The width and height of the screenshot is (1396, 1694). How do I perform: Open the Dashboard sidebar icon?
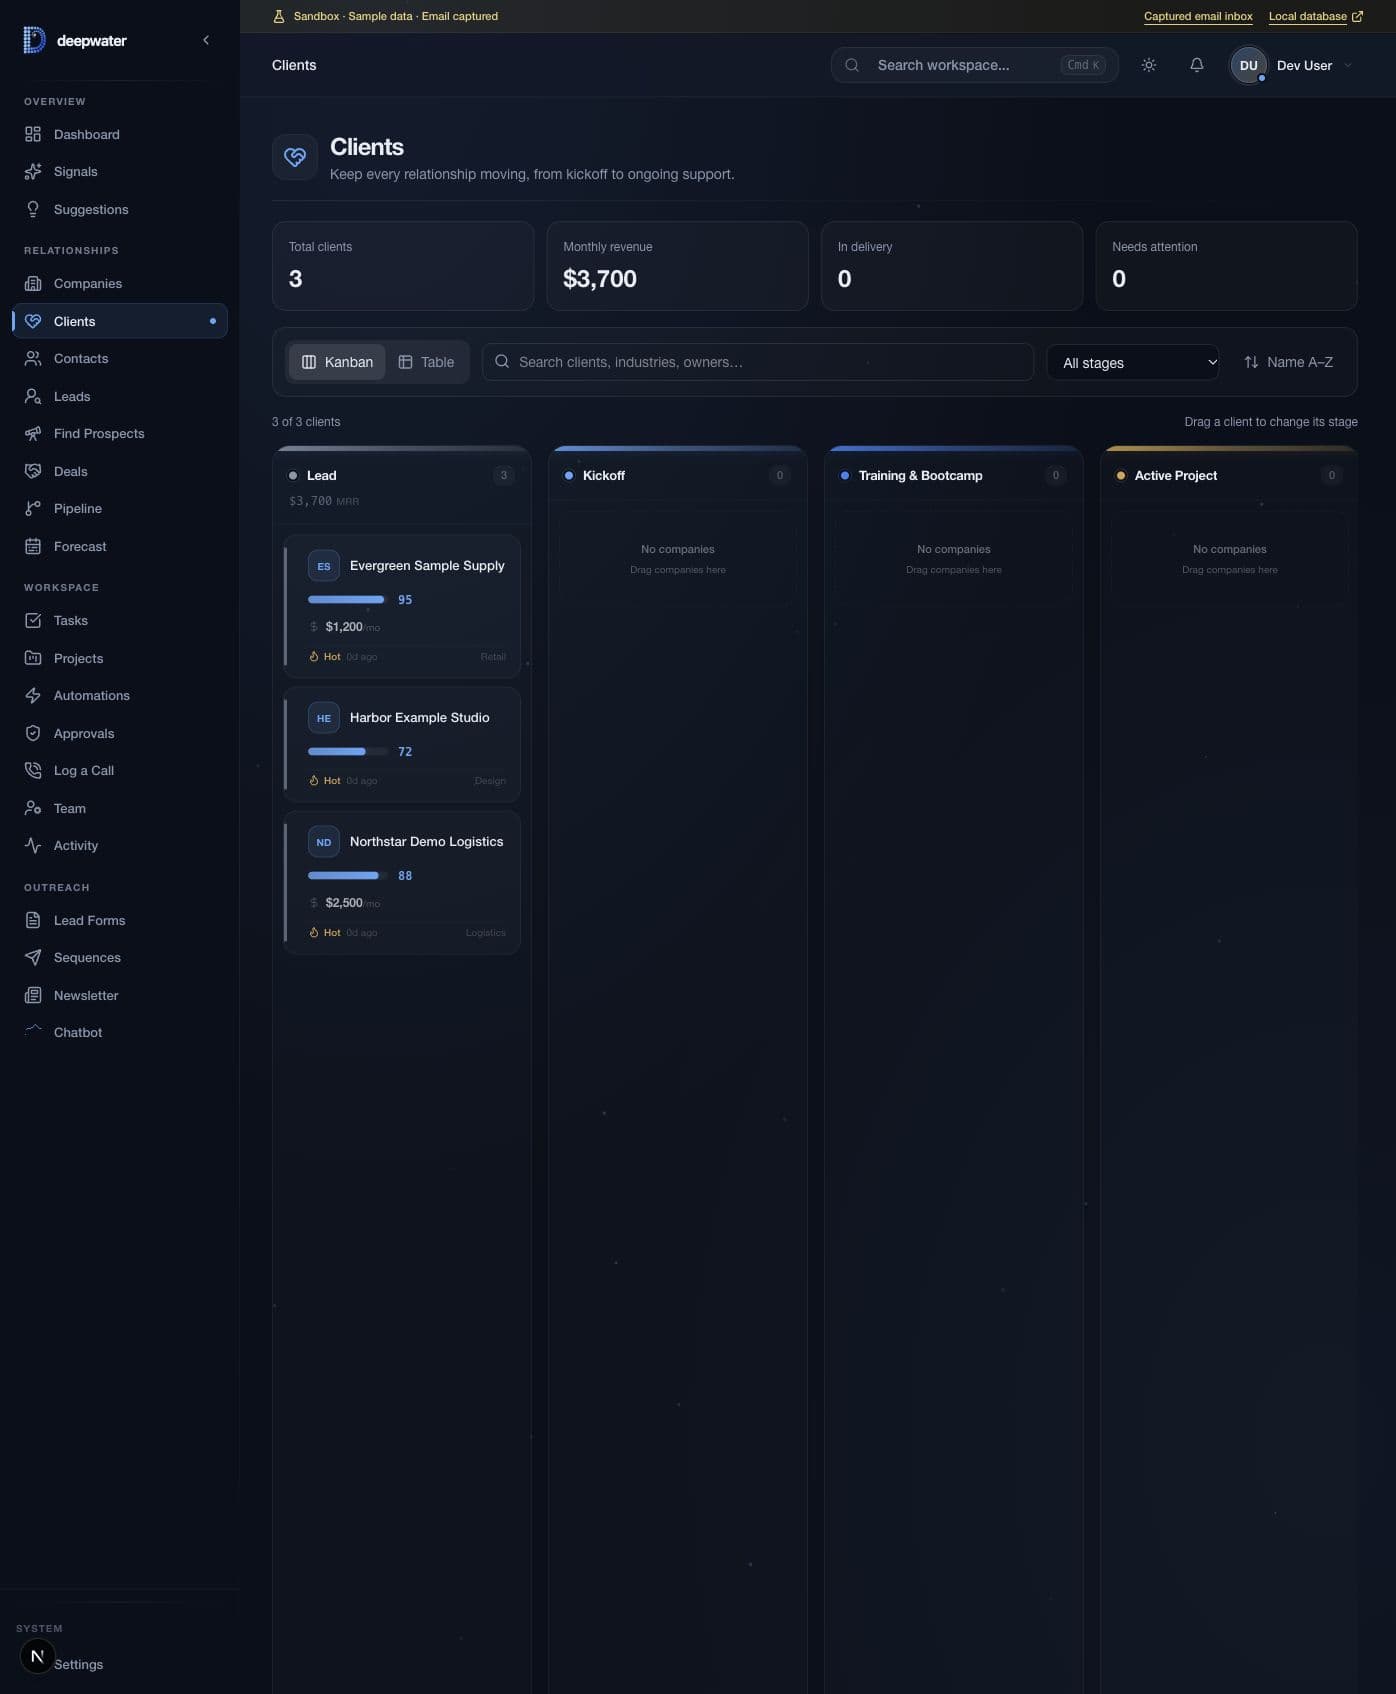coord(33,134)
